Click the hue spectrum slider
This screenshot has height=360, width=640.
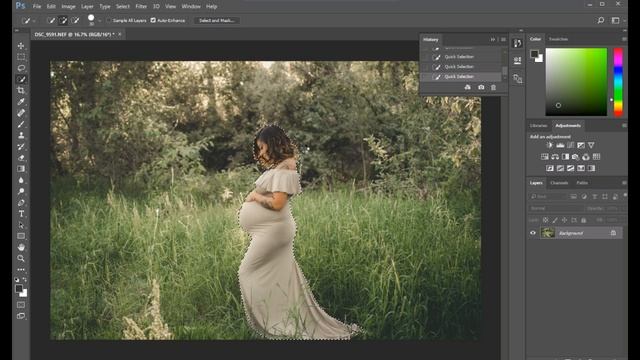[618, 82]
